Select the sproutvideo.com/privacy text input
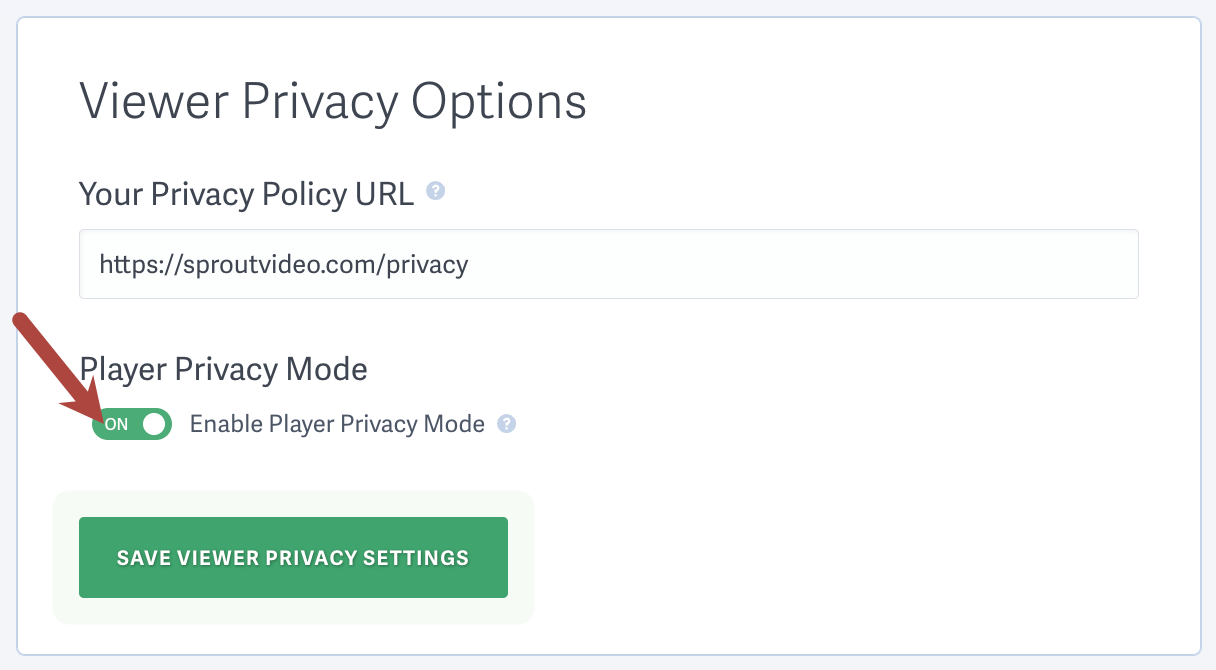The width and height of the screenshot is (1216, 670). (608, 264)
